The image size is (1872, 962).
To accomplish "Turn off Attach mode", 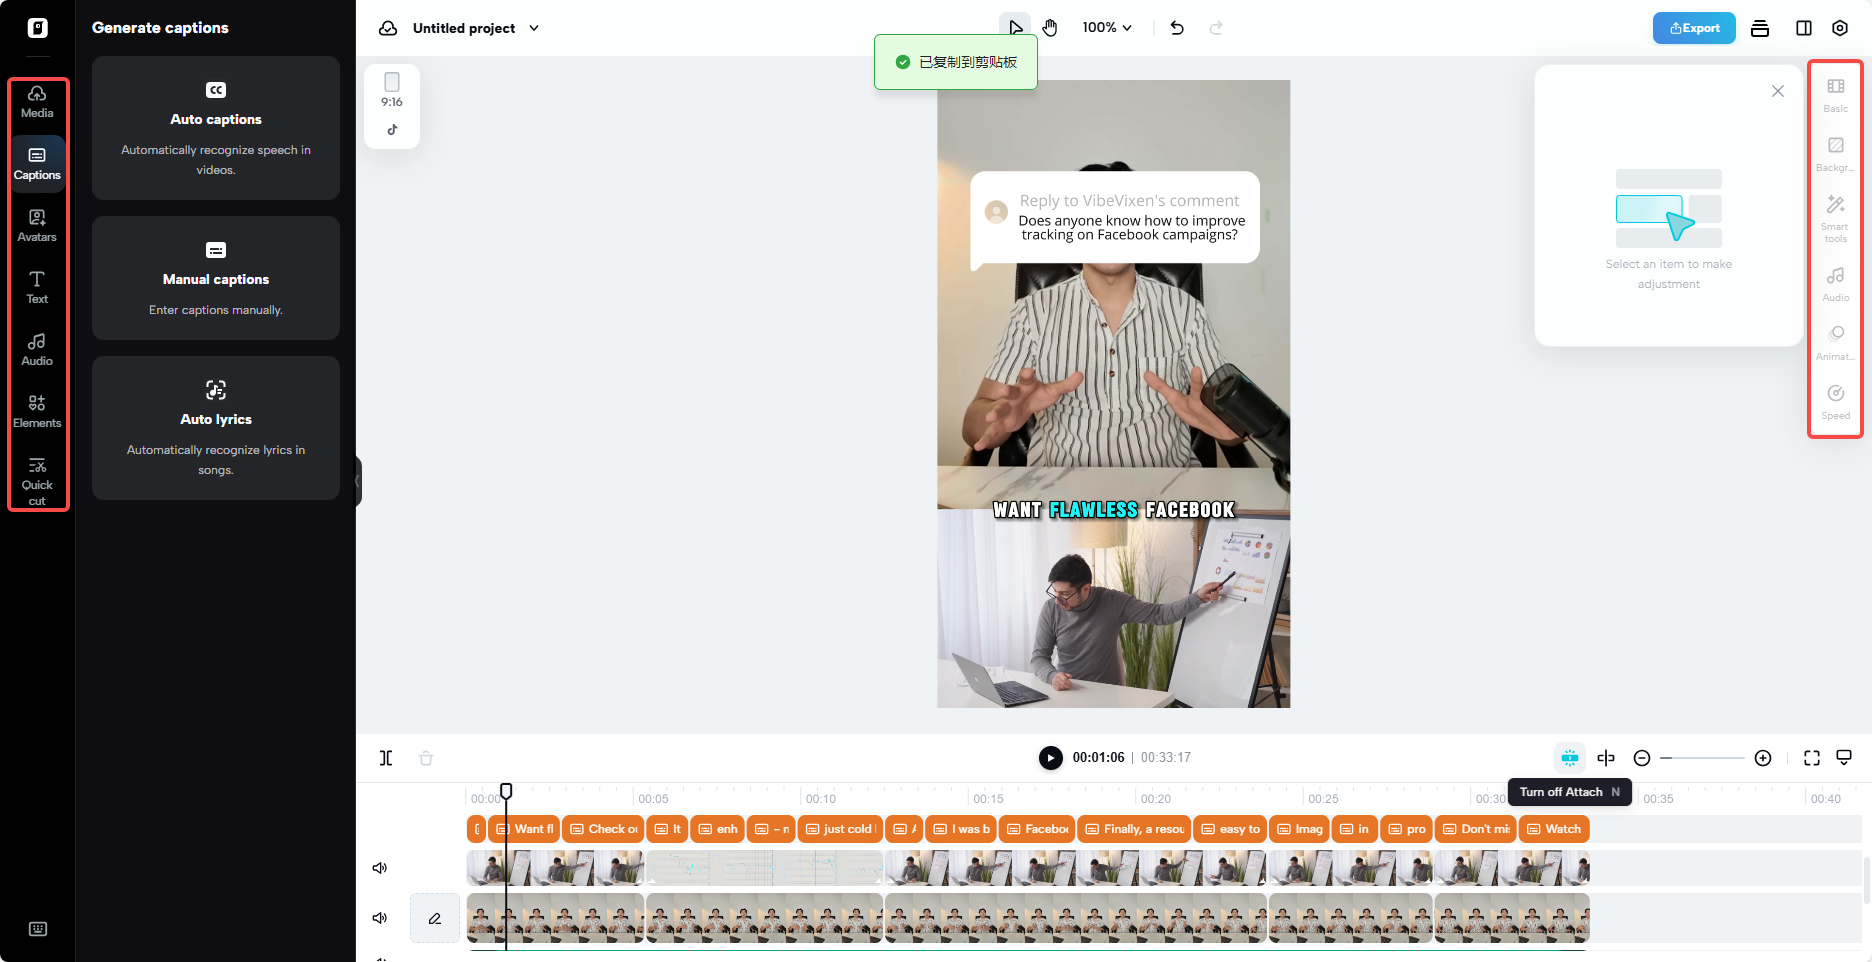I will (1569, 758).
